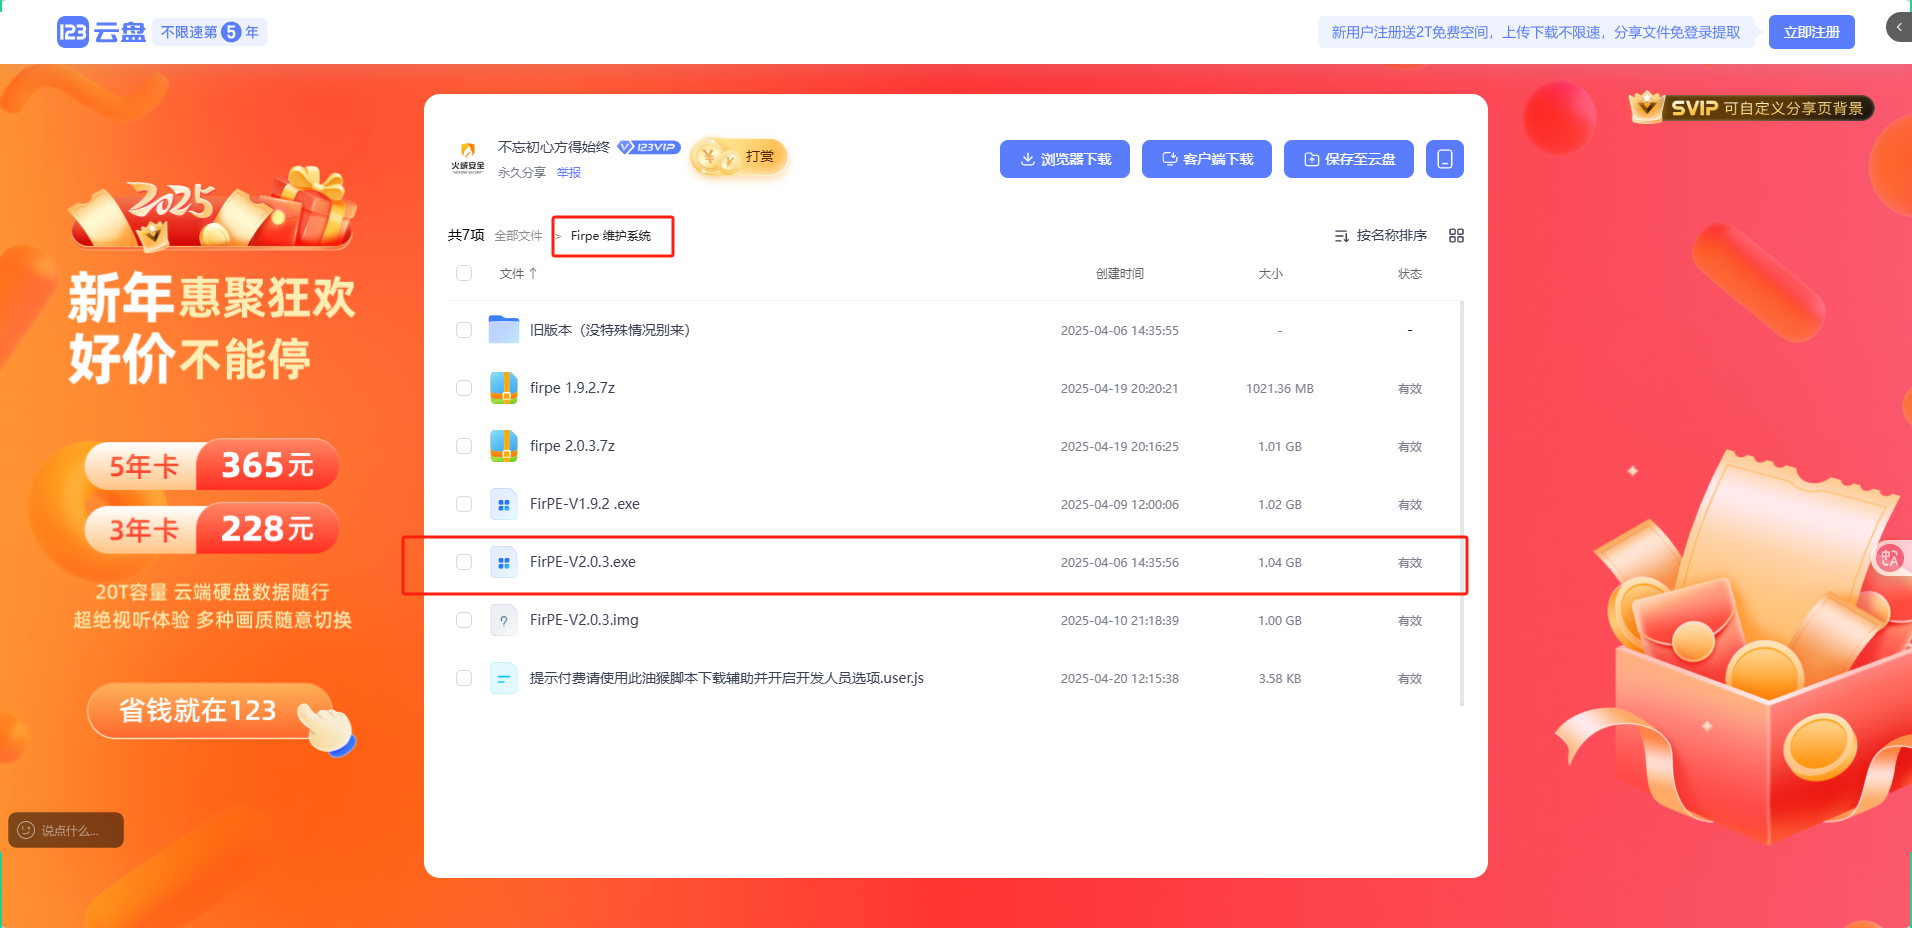Go to 全部文件 breadcrumb
Image resolution: width=1912 pixels, height=928 pixels.
click(x=518, y=236)
